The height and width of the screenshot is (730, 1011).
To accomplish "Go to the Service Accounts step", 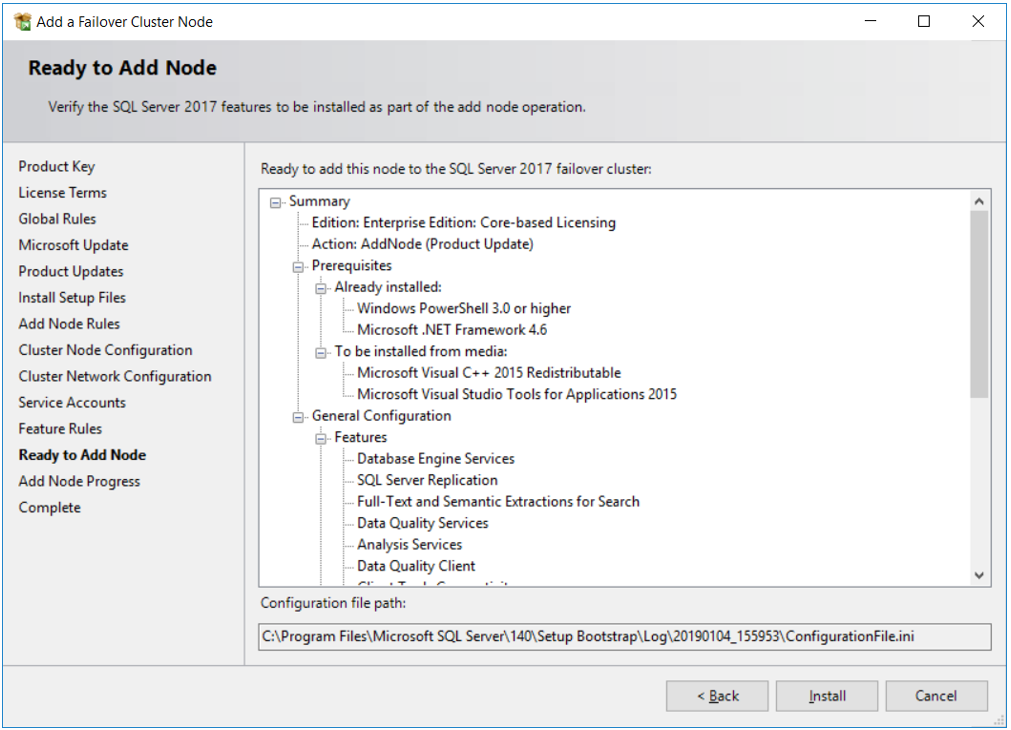I will coord(72,402).
